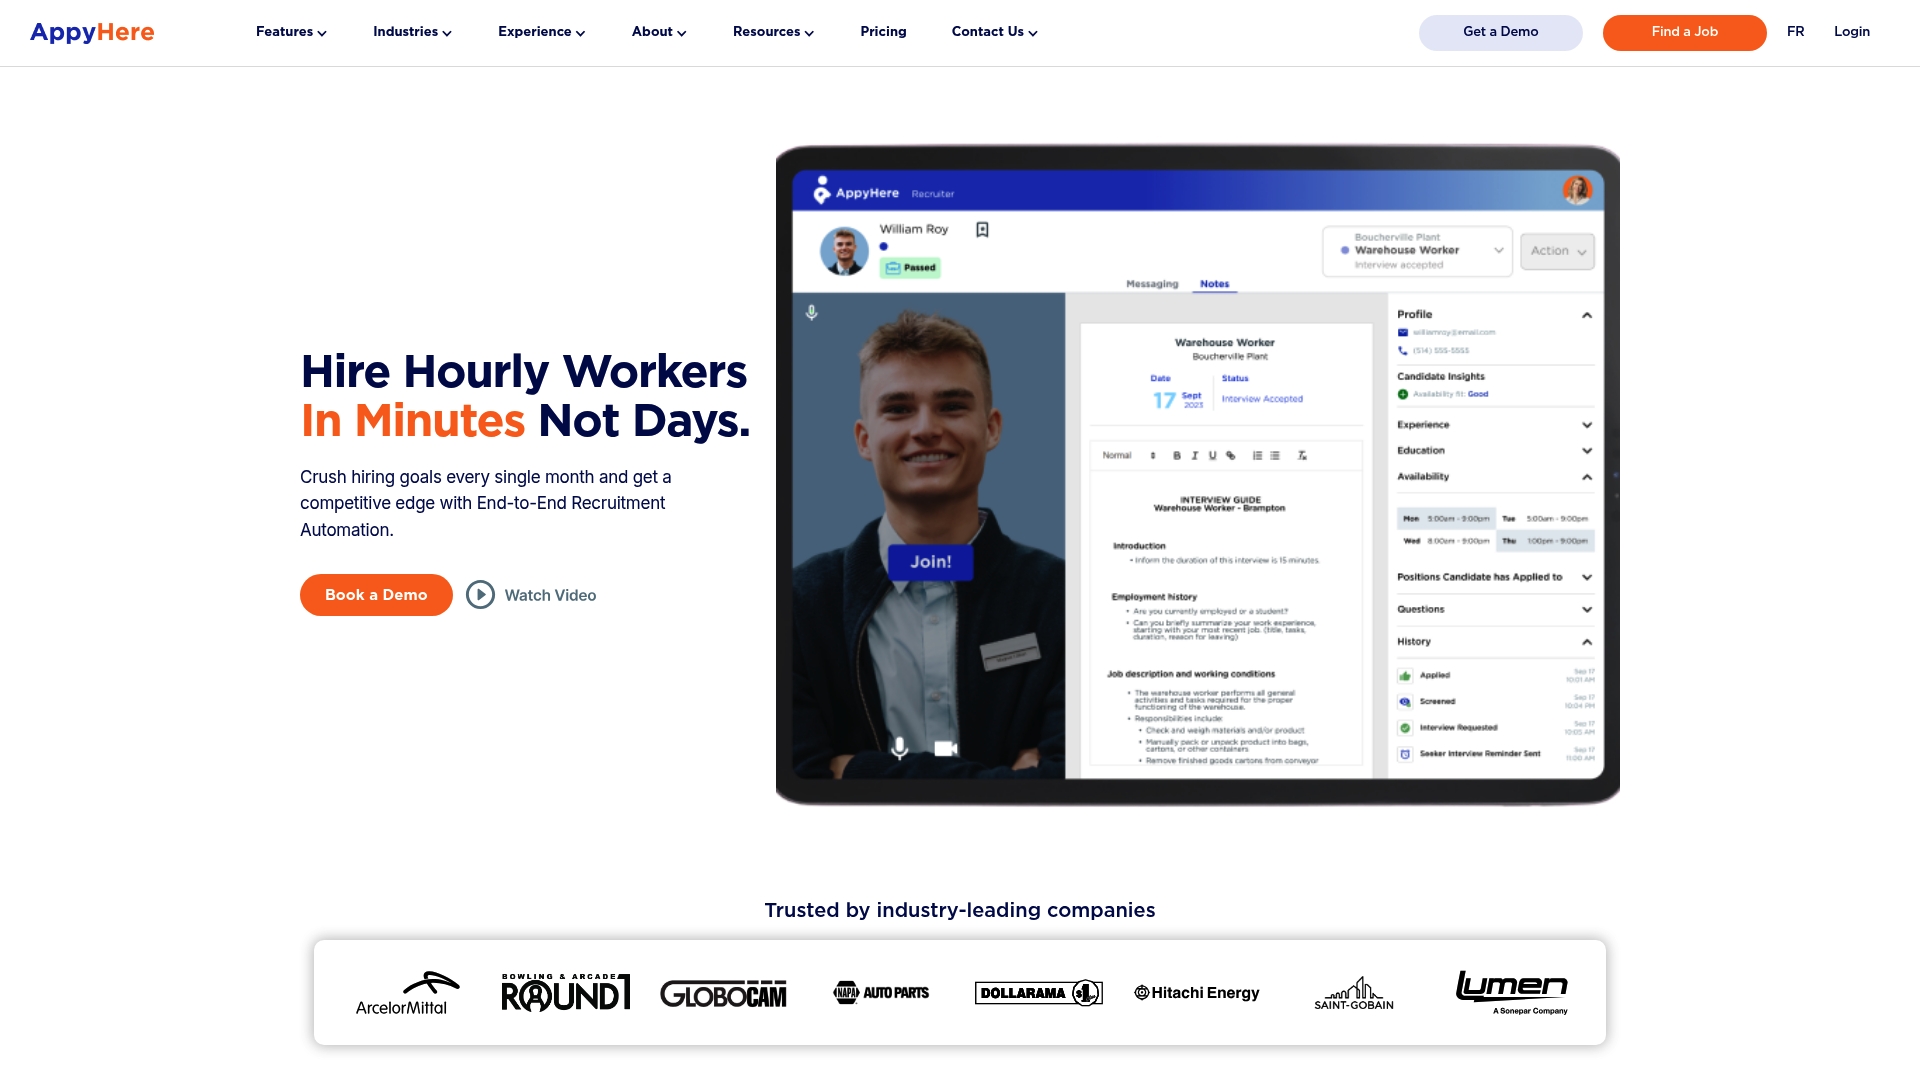
Task: Open the Login page
Action: click(x=1851, y=32)
